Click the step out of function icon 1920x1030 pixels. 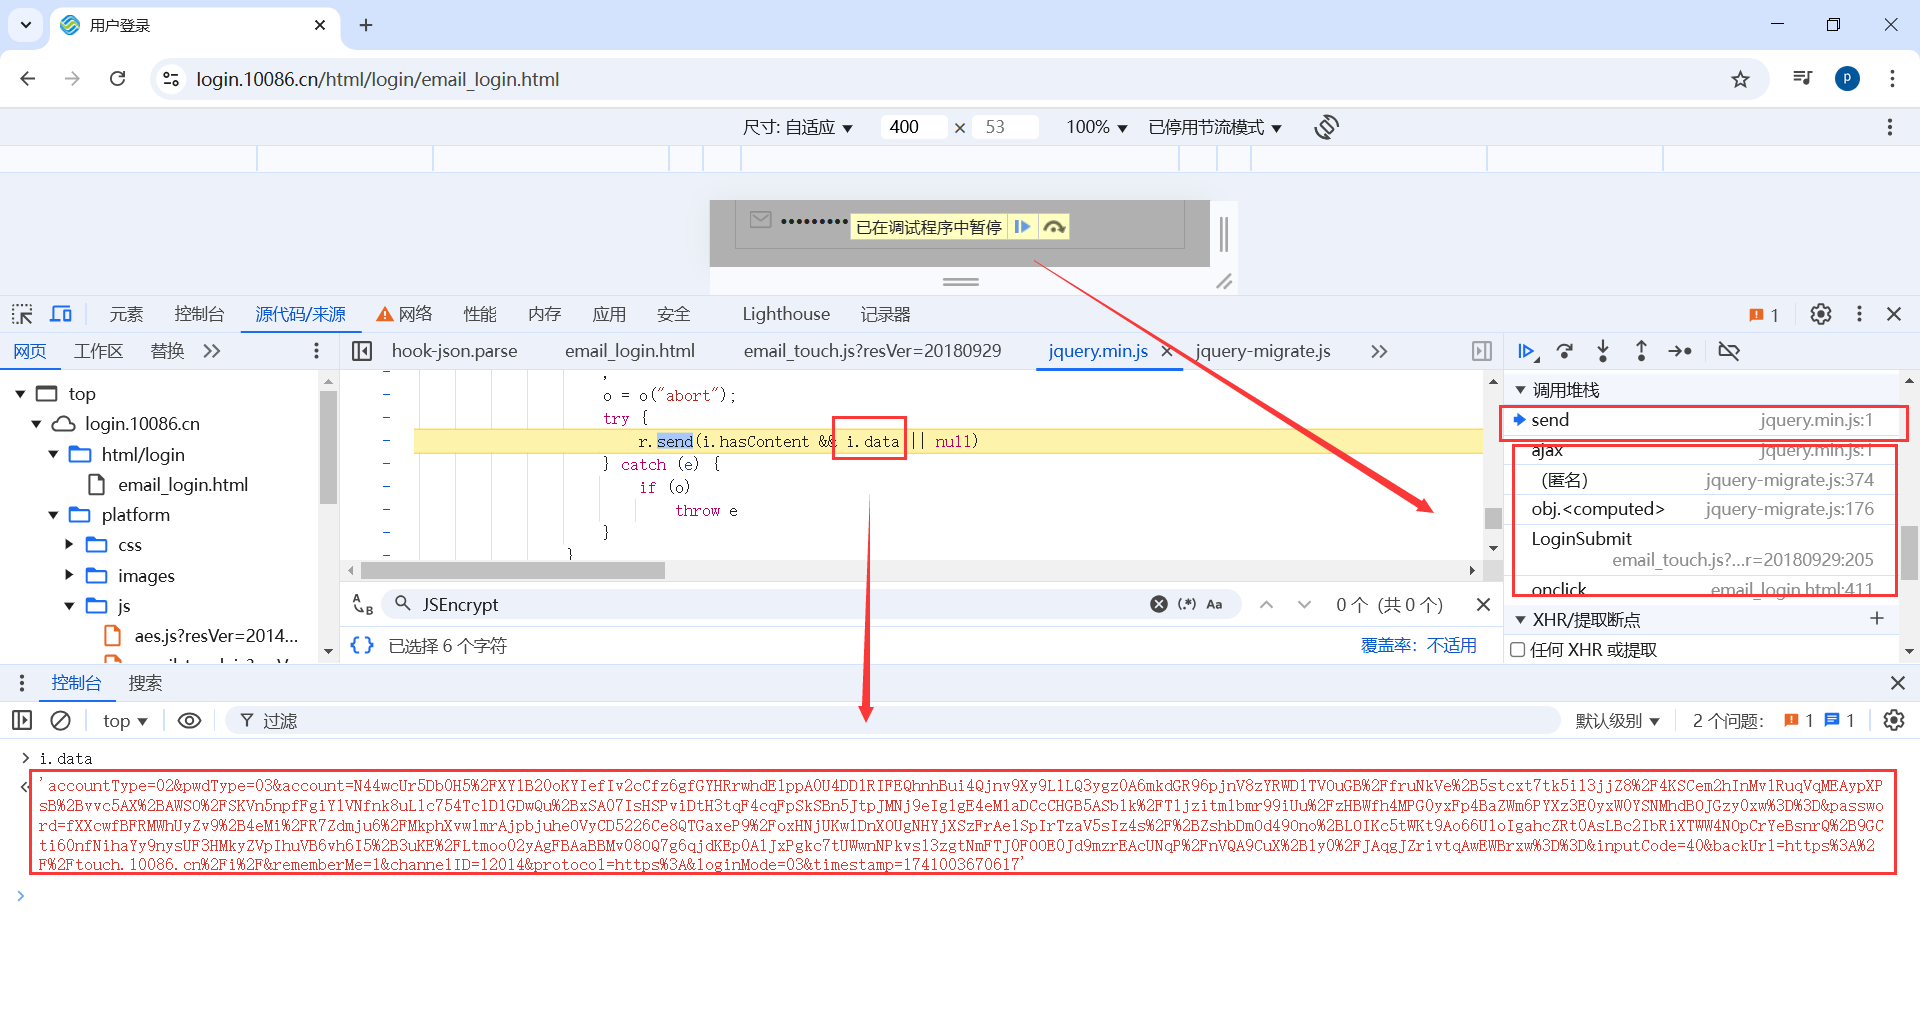click(1641, 351)
